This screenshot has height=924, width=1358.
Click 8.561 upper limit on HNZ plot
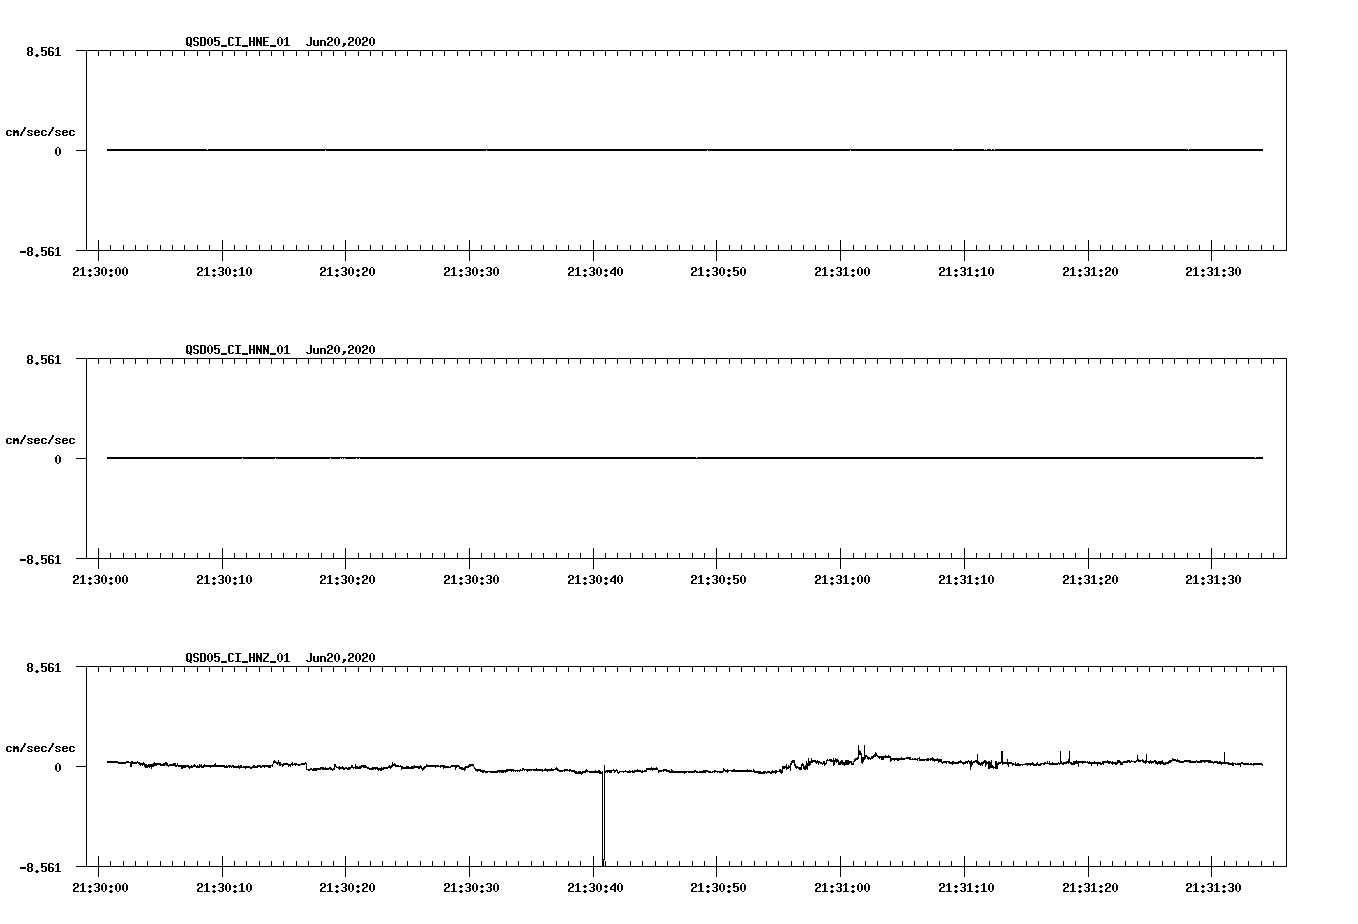(x=43, y=667)
